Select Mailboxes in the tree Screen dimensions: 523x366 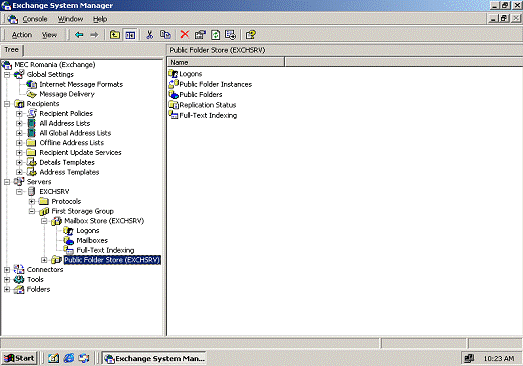tap(92, 241)
